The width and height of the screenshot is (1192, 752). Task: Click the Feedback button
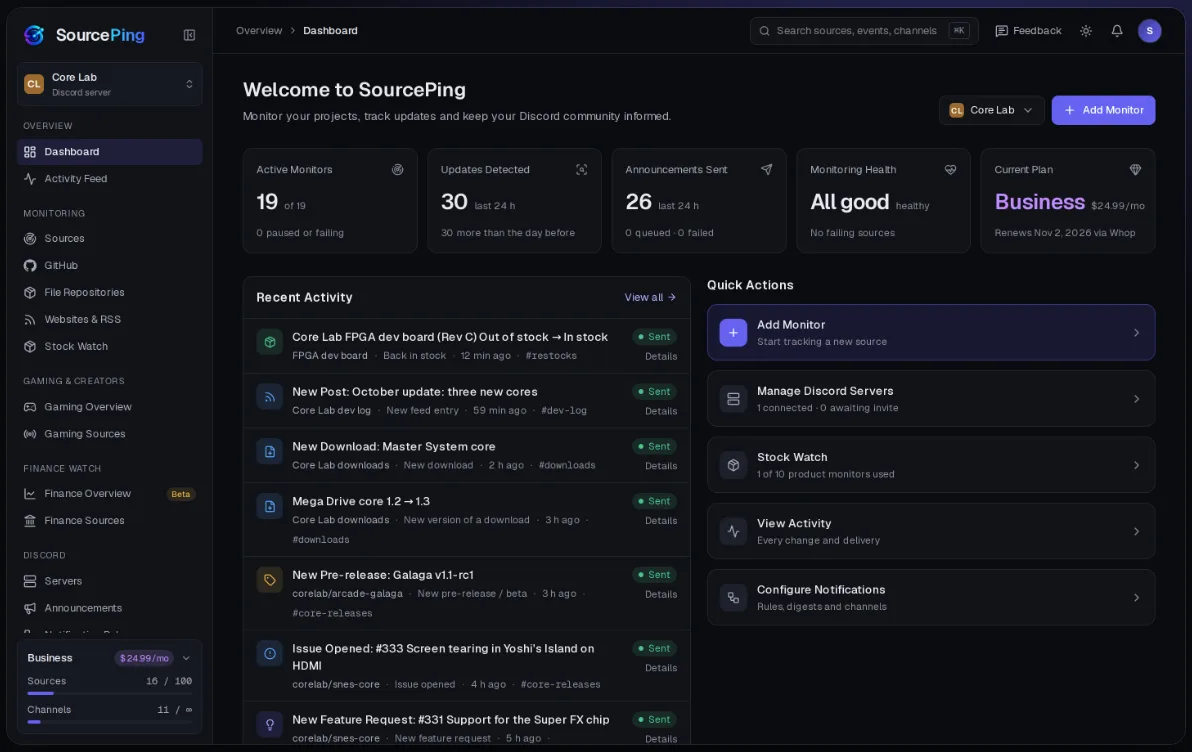click(x=1028, y=31)
